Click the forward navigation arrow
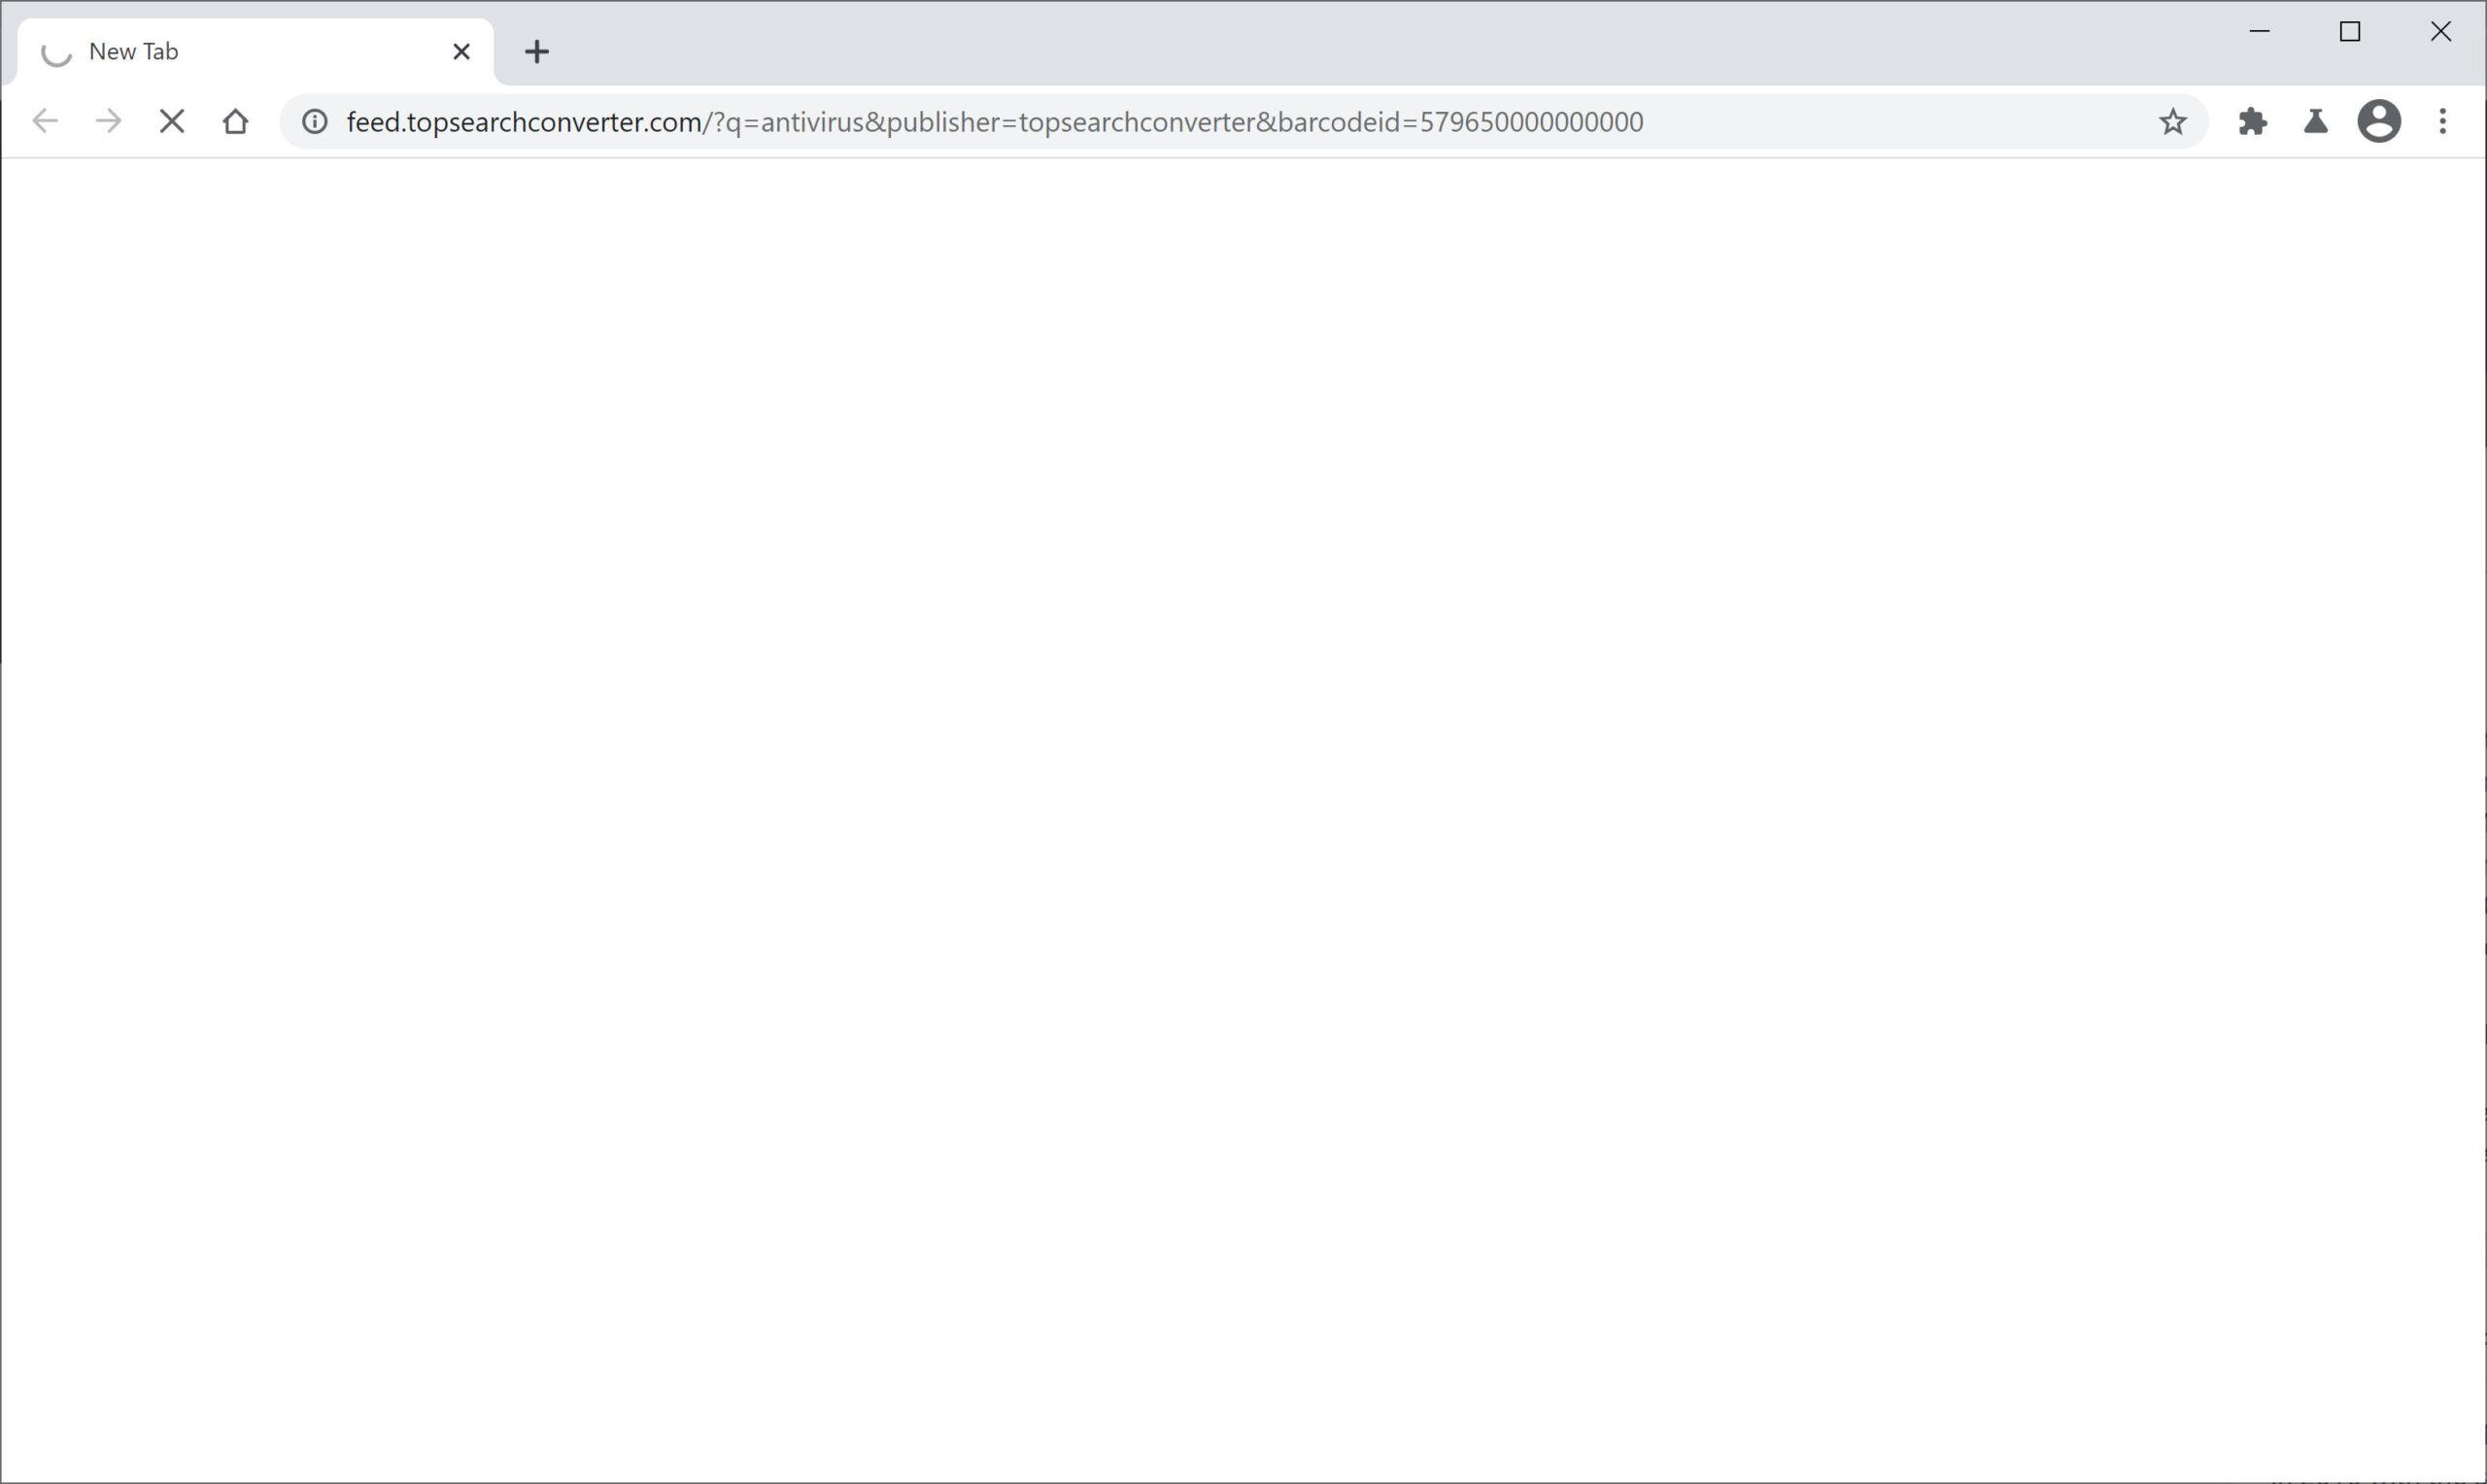Screen dimensions: 2487x1484 107,121
